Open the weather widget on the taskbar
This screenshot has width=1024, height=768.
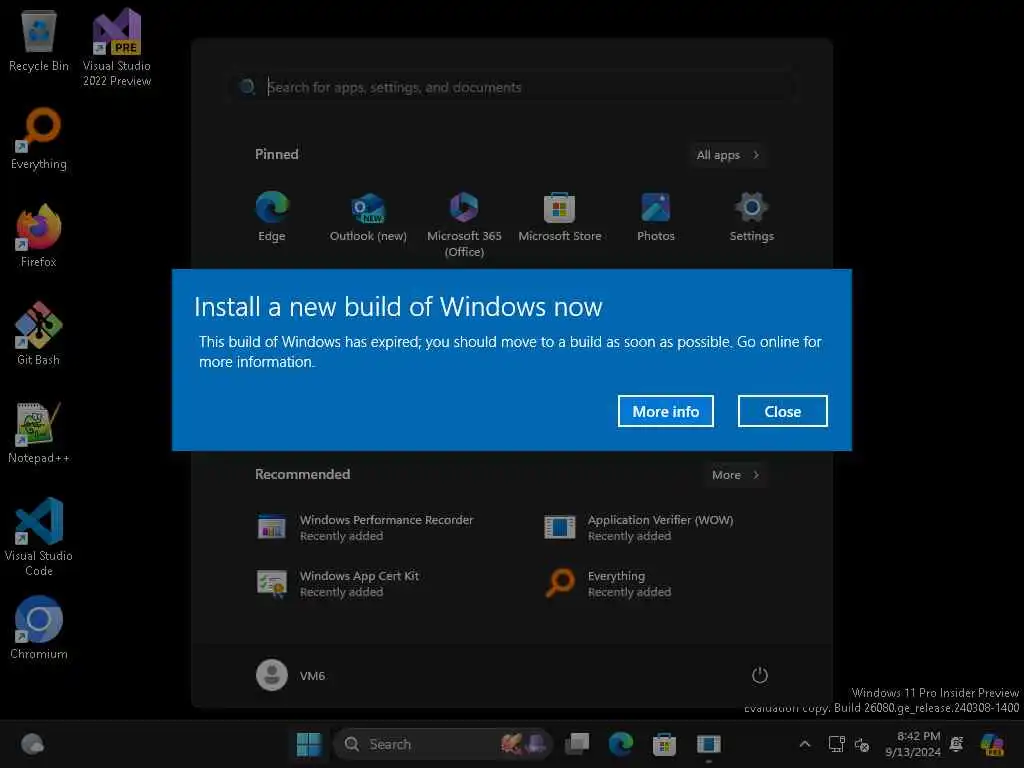(32, 744)
